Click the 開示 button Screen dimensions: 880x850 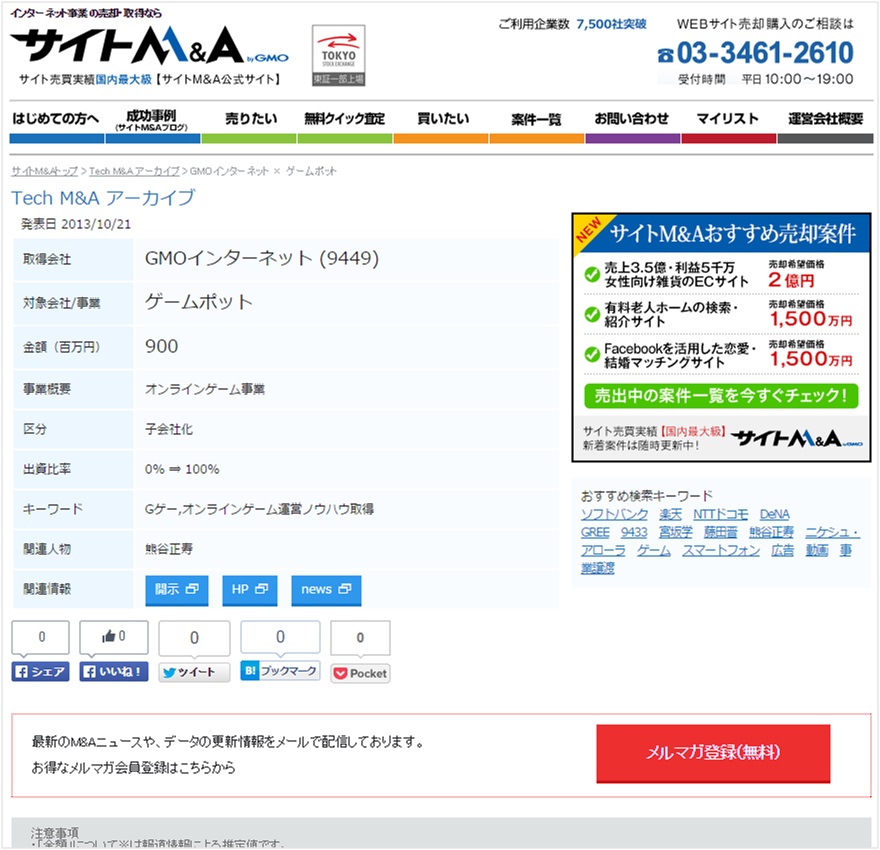(177, 590)
